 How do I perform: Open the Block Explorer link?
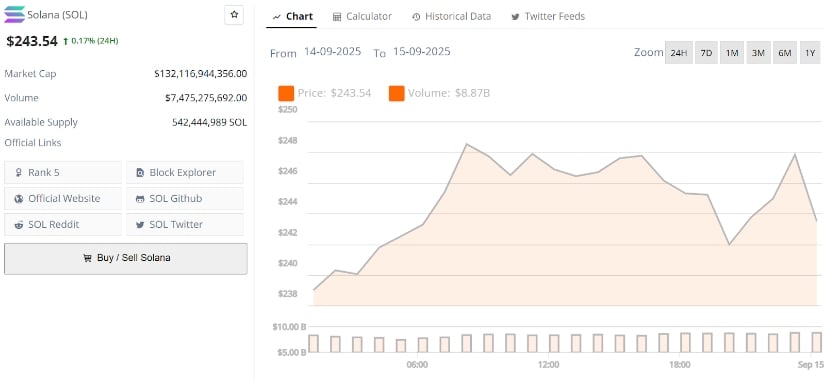(x=185, y=173)
